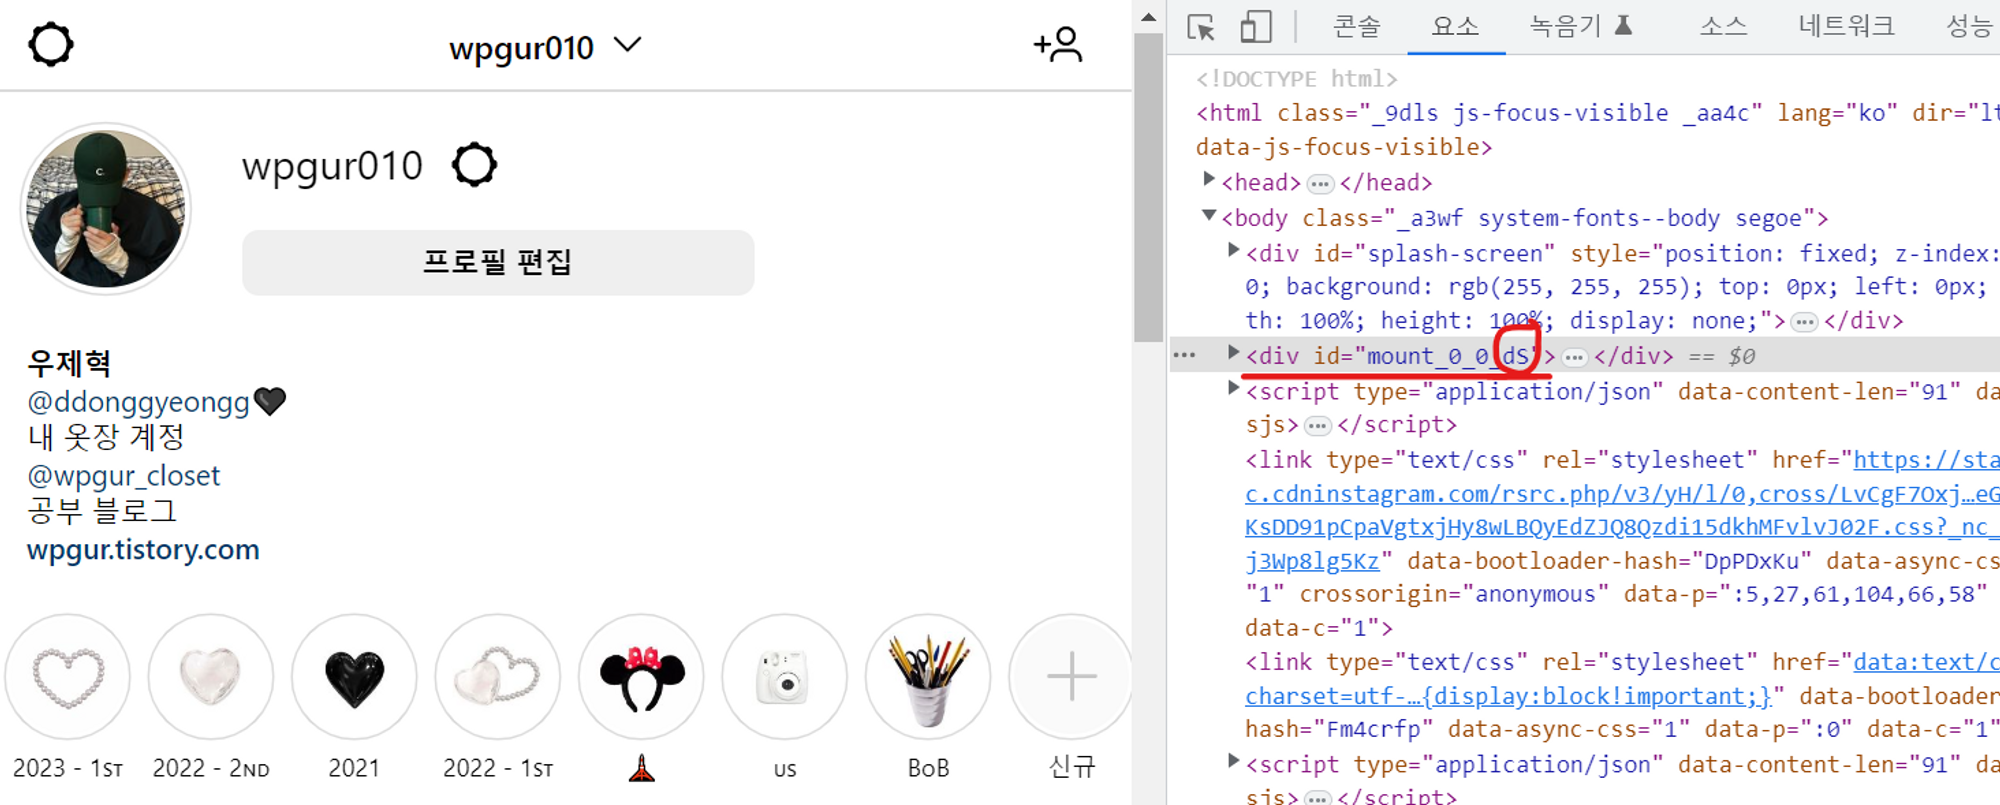Switch to the 요소 tab

click(1455, 27)
